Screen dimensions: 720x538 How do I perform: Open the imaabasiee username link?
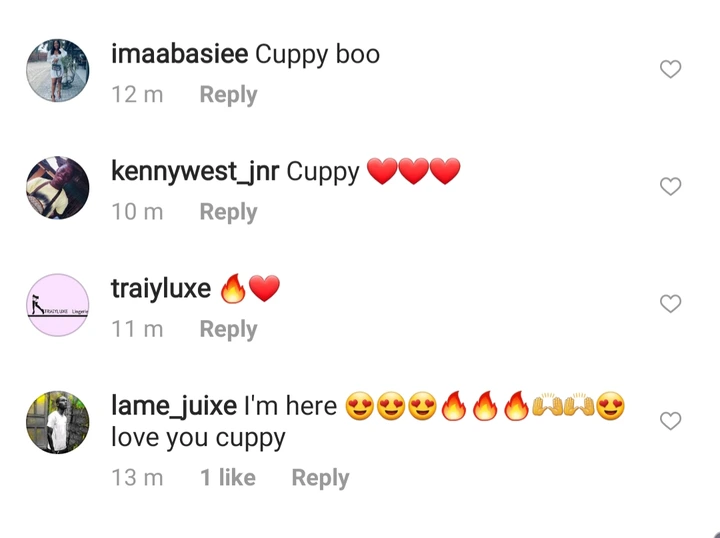pos(180,54)
